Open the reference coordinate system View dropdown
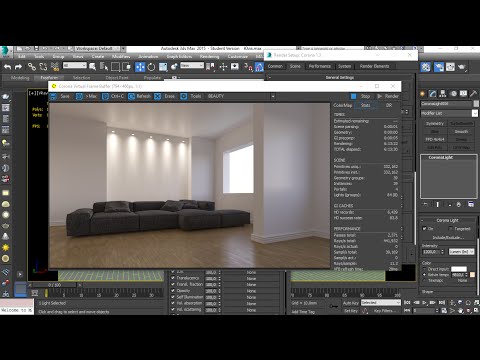Viewport: 480px width, 360px height. [x=192, y=66]
